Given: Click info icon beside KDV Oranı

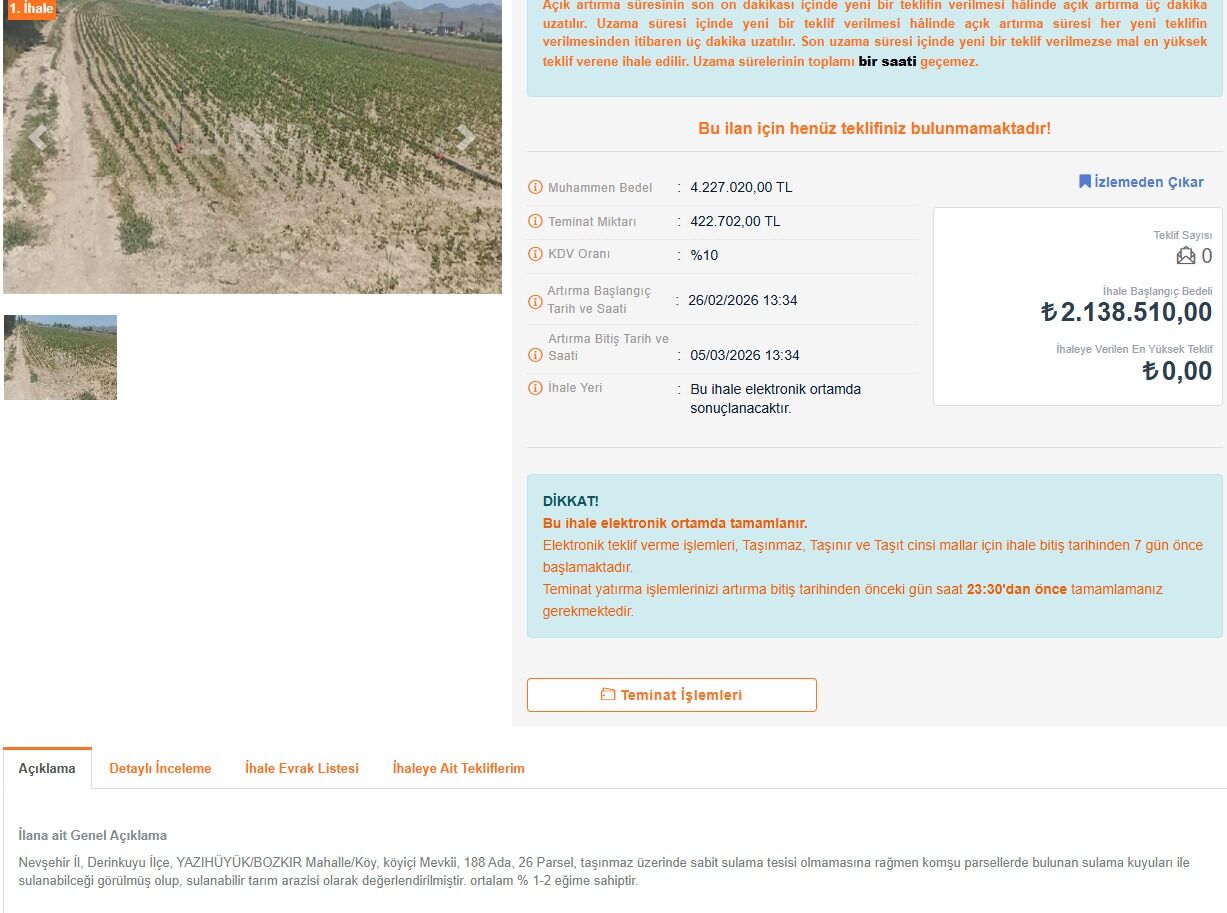Looking at the screenshot, I should click(x=535, y=254).
